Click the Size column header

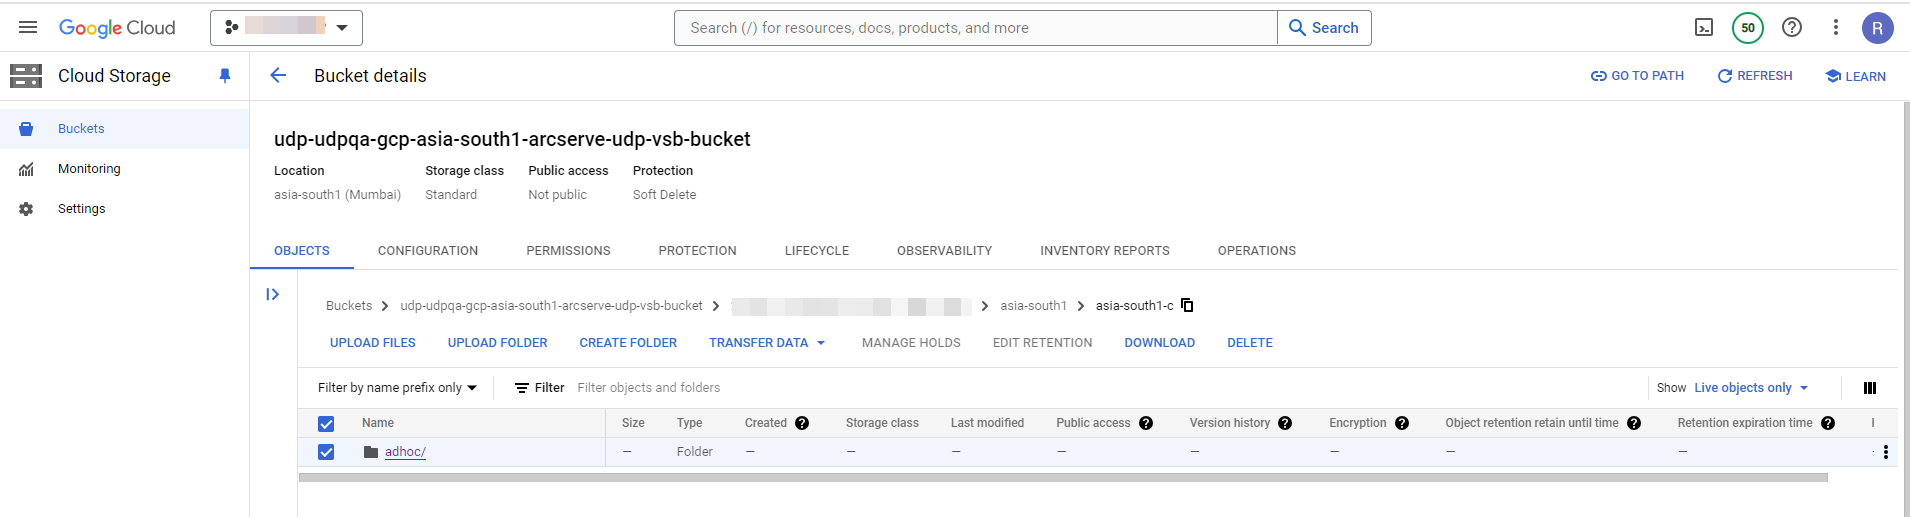pos(633,423)
